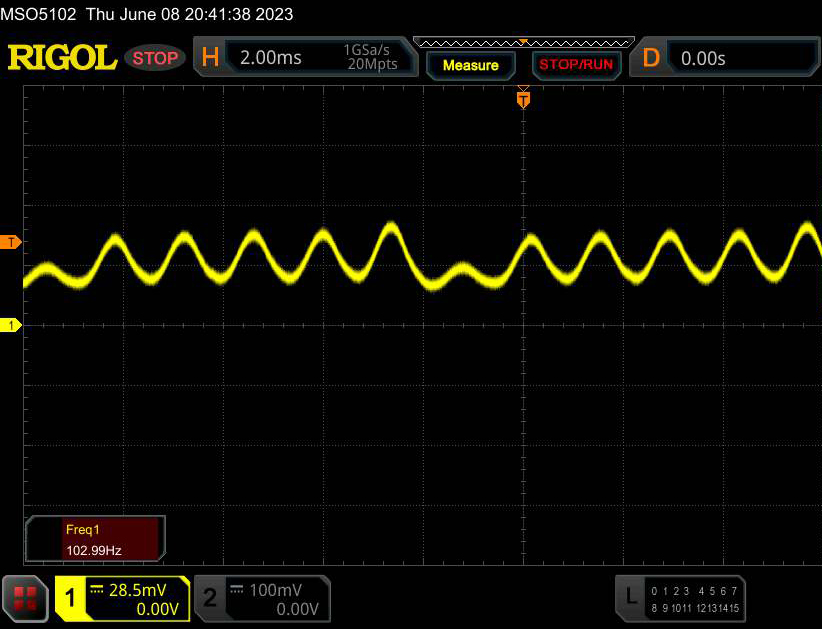Click the waveform memory position bar

point(523,43)
